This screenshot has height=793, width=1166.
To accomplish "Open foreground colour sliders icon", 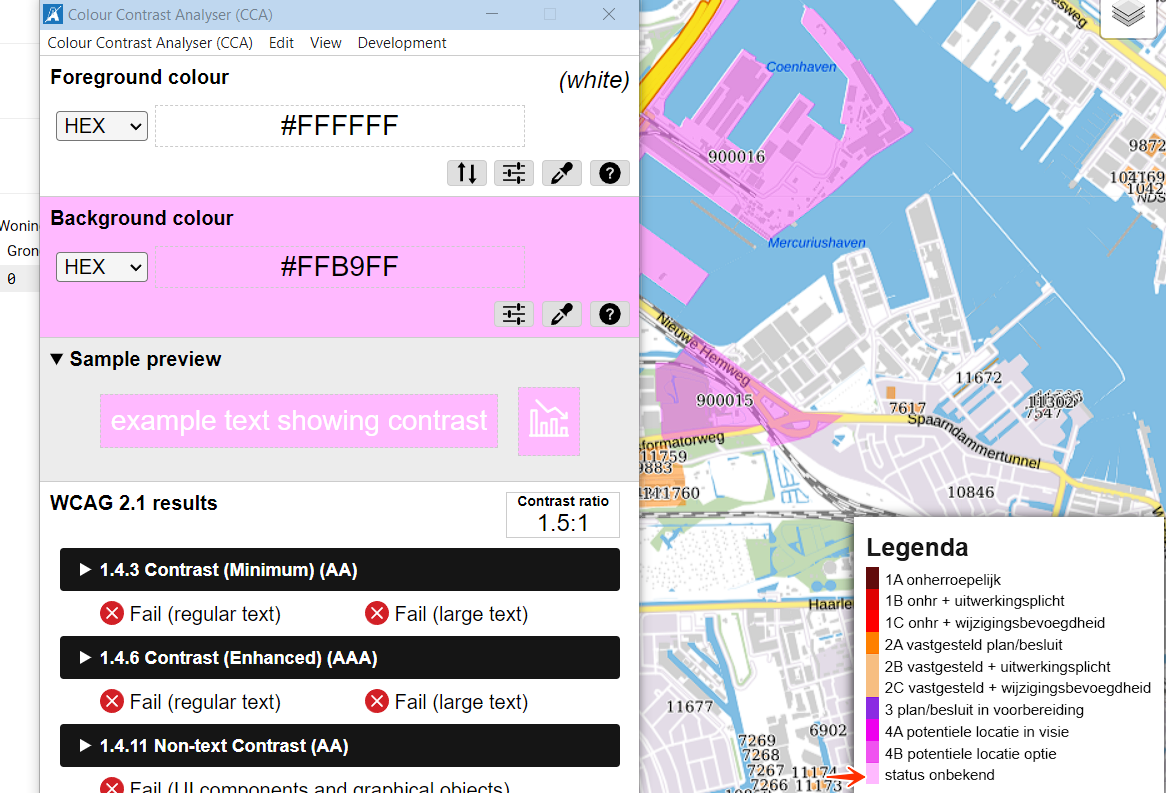I will coord(514,173).
